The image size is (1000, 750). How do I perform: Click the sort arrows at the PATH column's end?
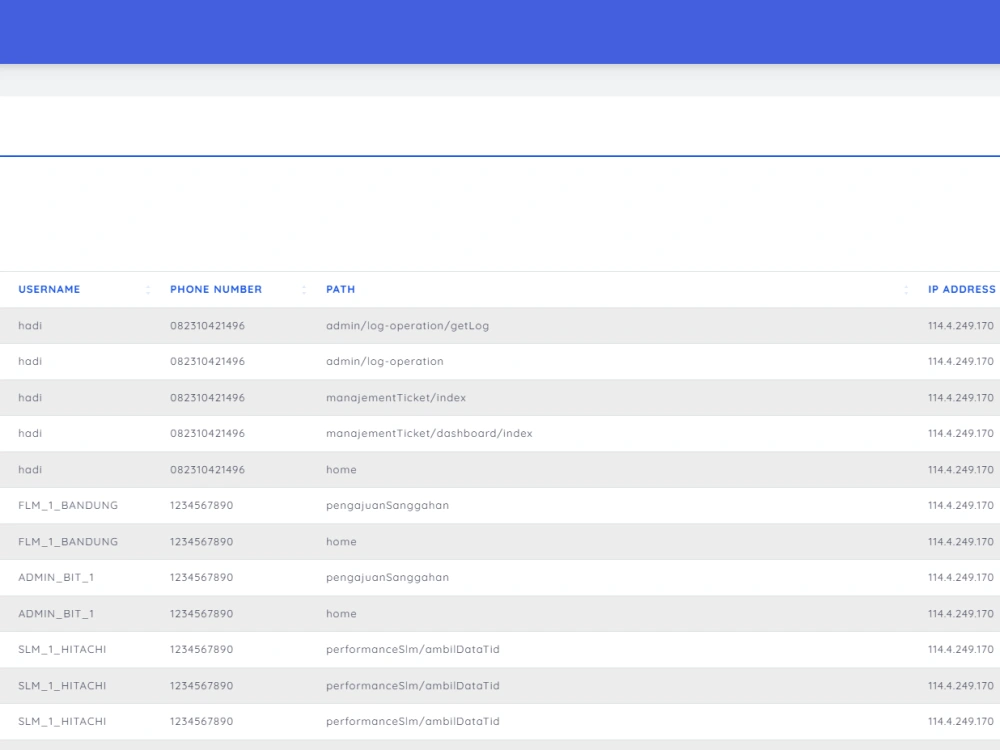pyautogui.click(x=906, y=290)
